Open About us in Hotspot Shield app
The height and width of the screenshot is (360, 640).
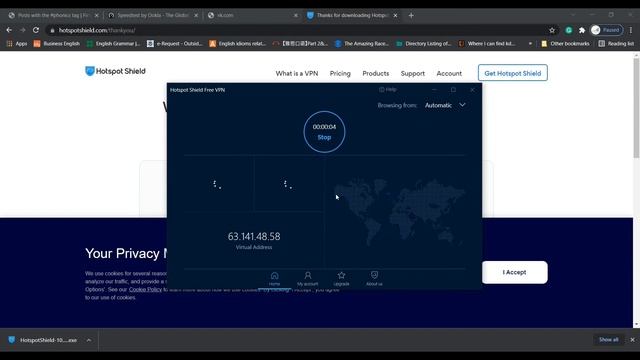pyautogui.click(x=374, y=279)
